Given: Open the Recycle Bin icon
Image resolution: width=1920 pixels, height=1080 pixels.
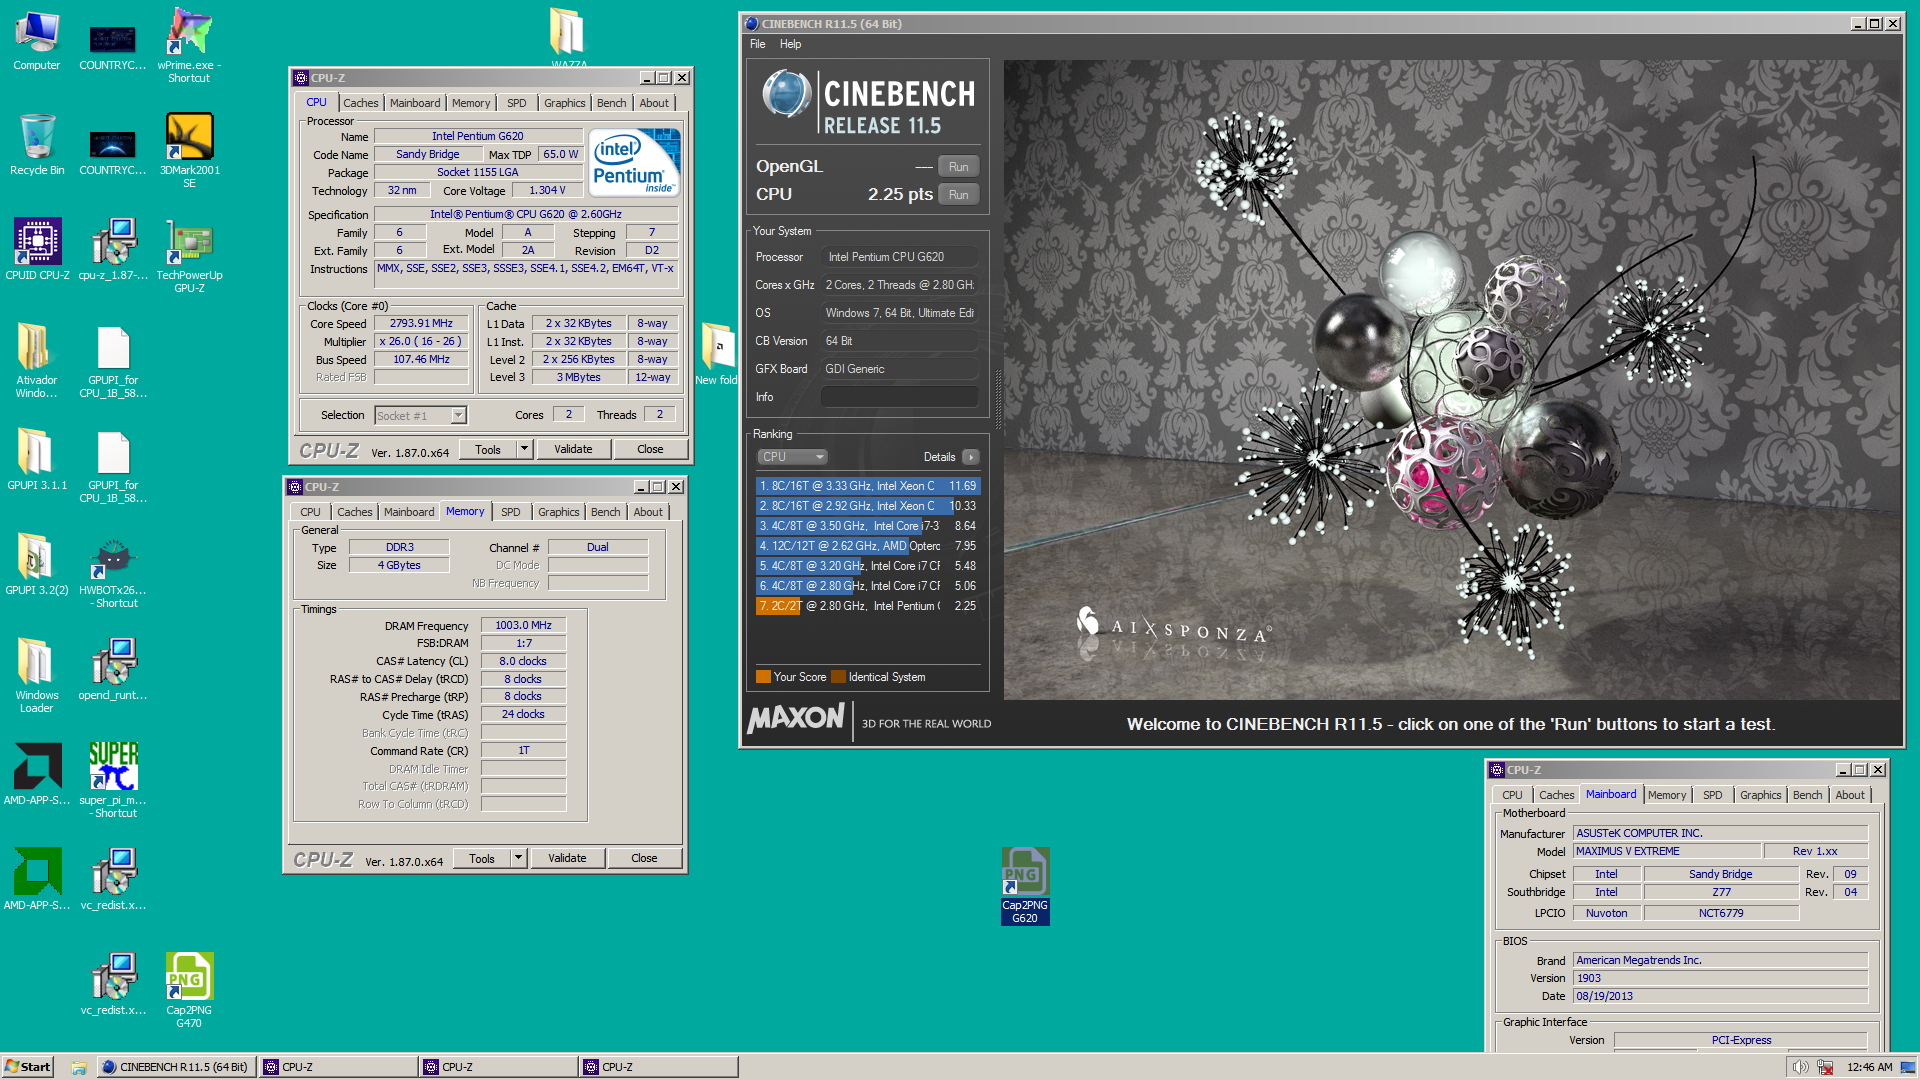Looking at the screenshot, I should click(x=37, y=145).
